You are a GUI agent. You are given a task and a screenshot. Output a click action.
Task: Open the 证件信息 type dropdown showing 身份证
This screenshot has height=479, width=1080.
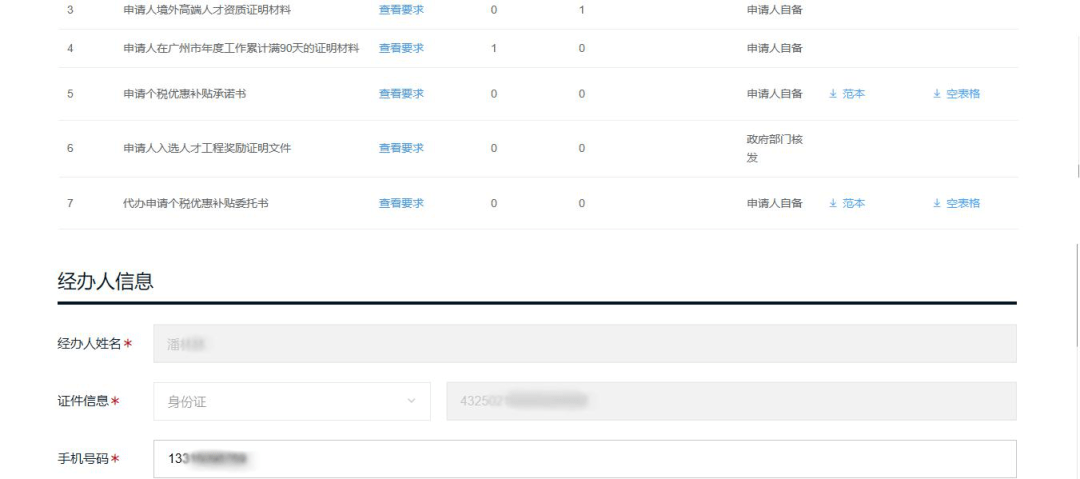pos(291,402)
